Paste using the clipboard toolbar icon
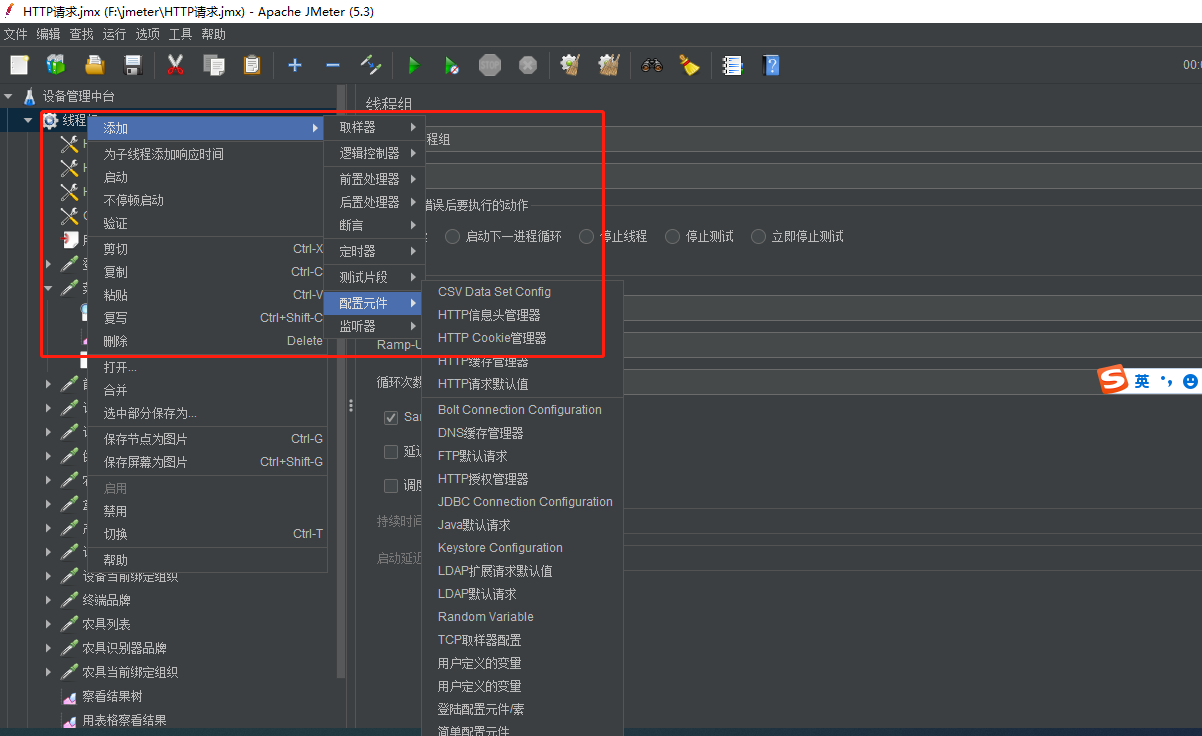This screenshot has width=1202, height=736. coord(252,65)
